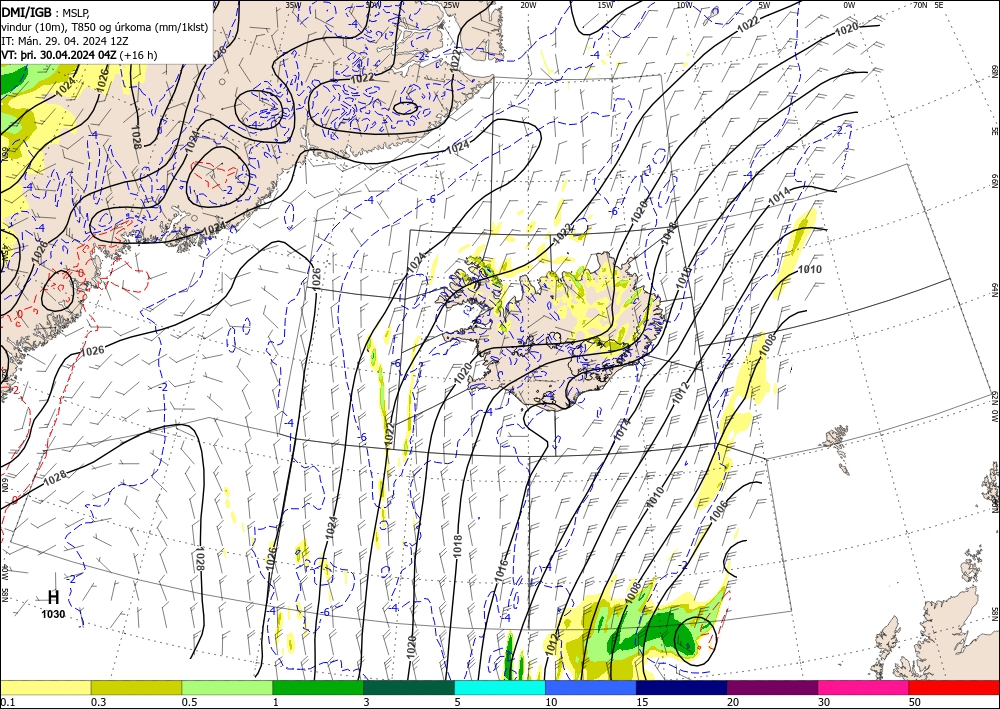Select the dark green 3 mm legend swatch
Screen dimensions: 1000x709
409,687
